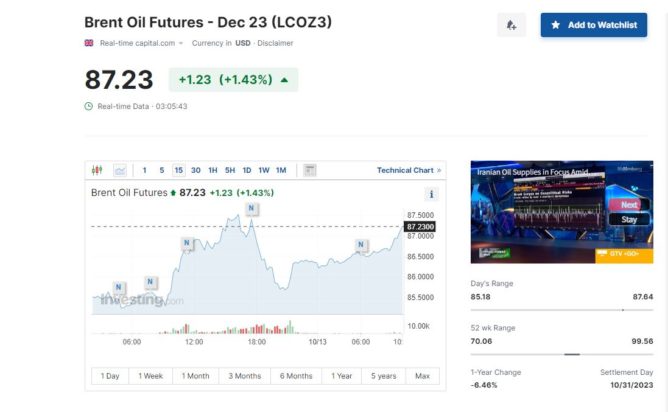Screen dimensions: 668x412
Task: Open the USD currency selector
Action: point(241,43)
